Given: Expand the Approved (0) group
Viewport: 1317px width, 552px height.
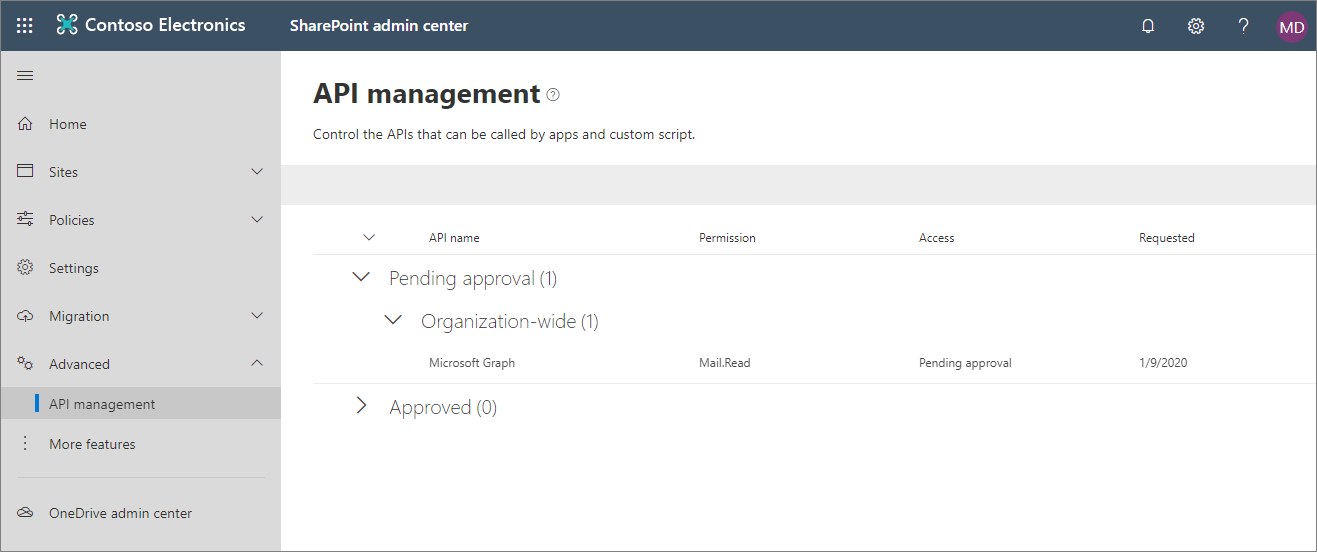Looking at the screenshot, I should point(362,406).
